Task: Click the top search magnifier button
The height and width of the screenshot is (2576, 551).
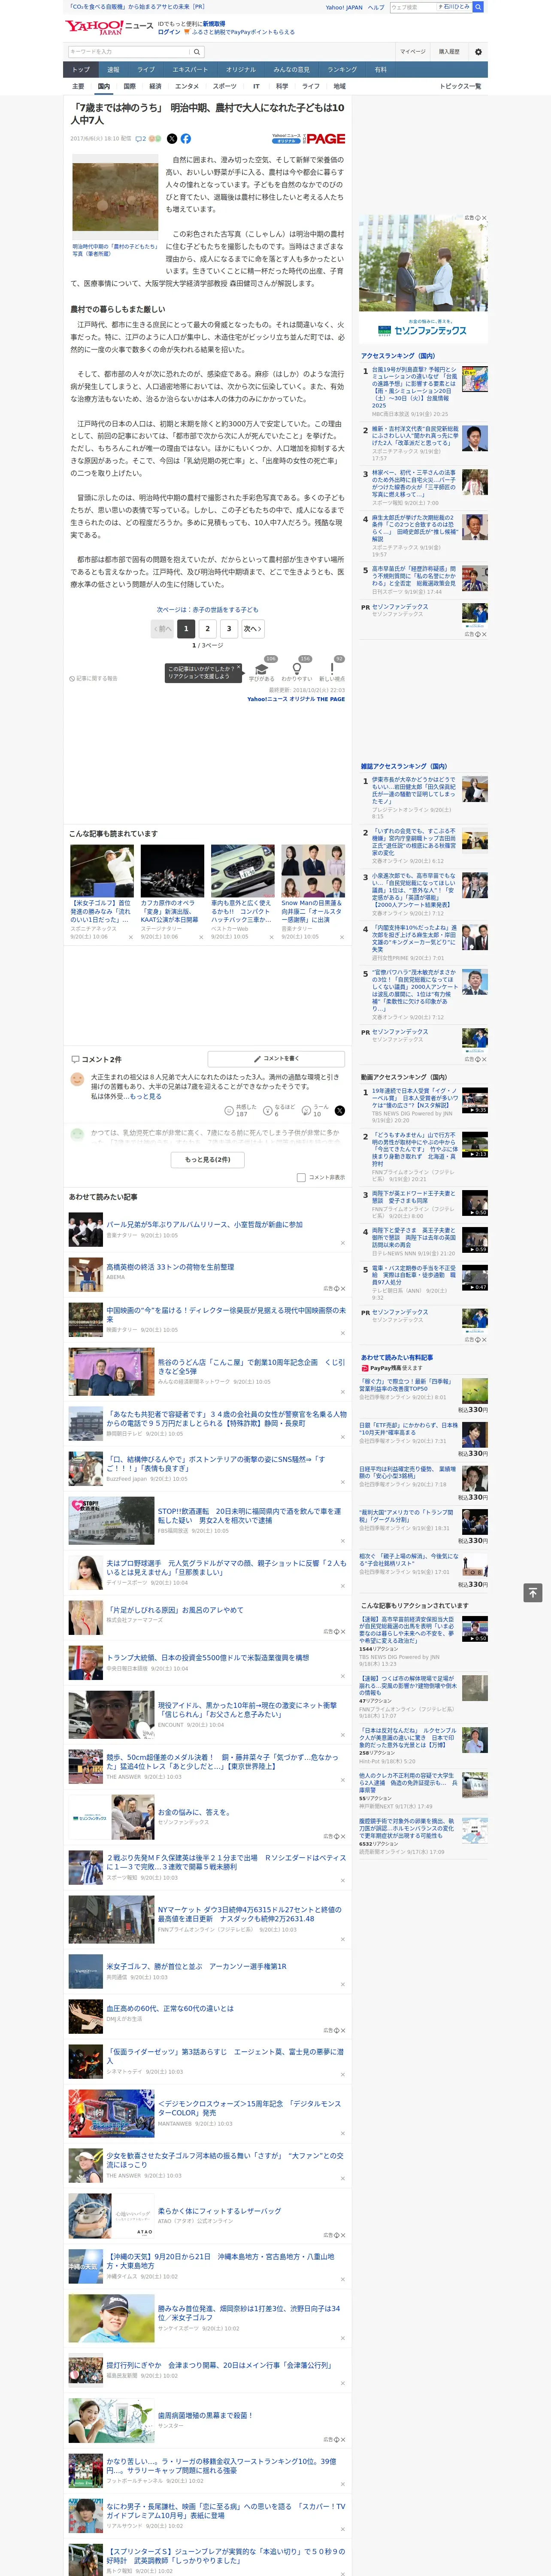Action: (x=478, y=7)
